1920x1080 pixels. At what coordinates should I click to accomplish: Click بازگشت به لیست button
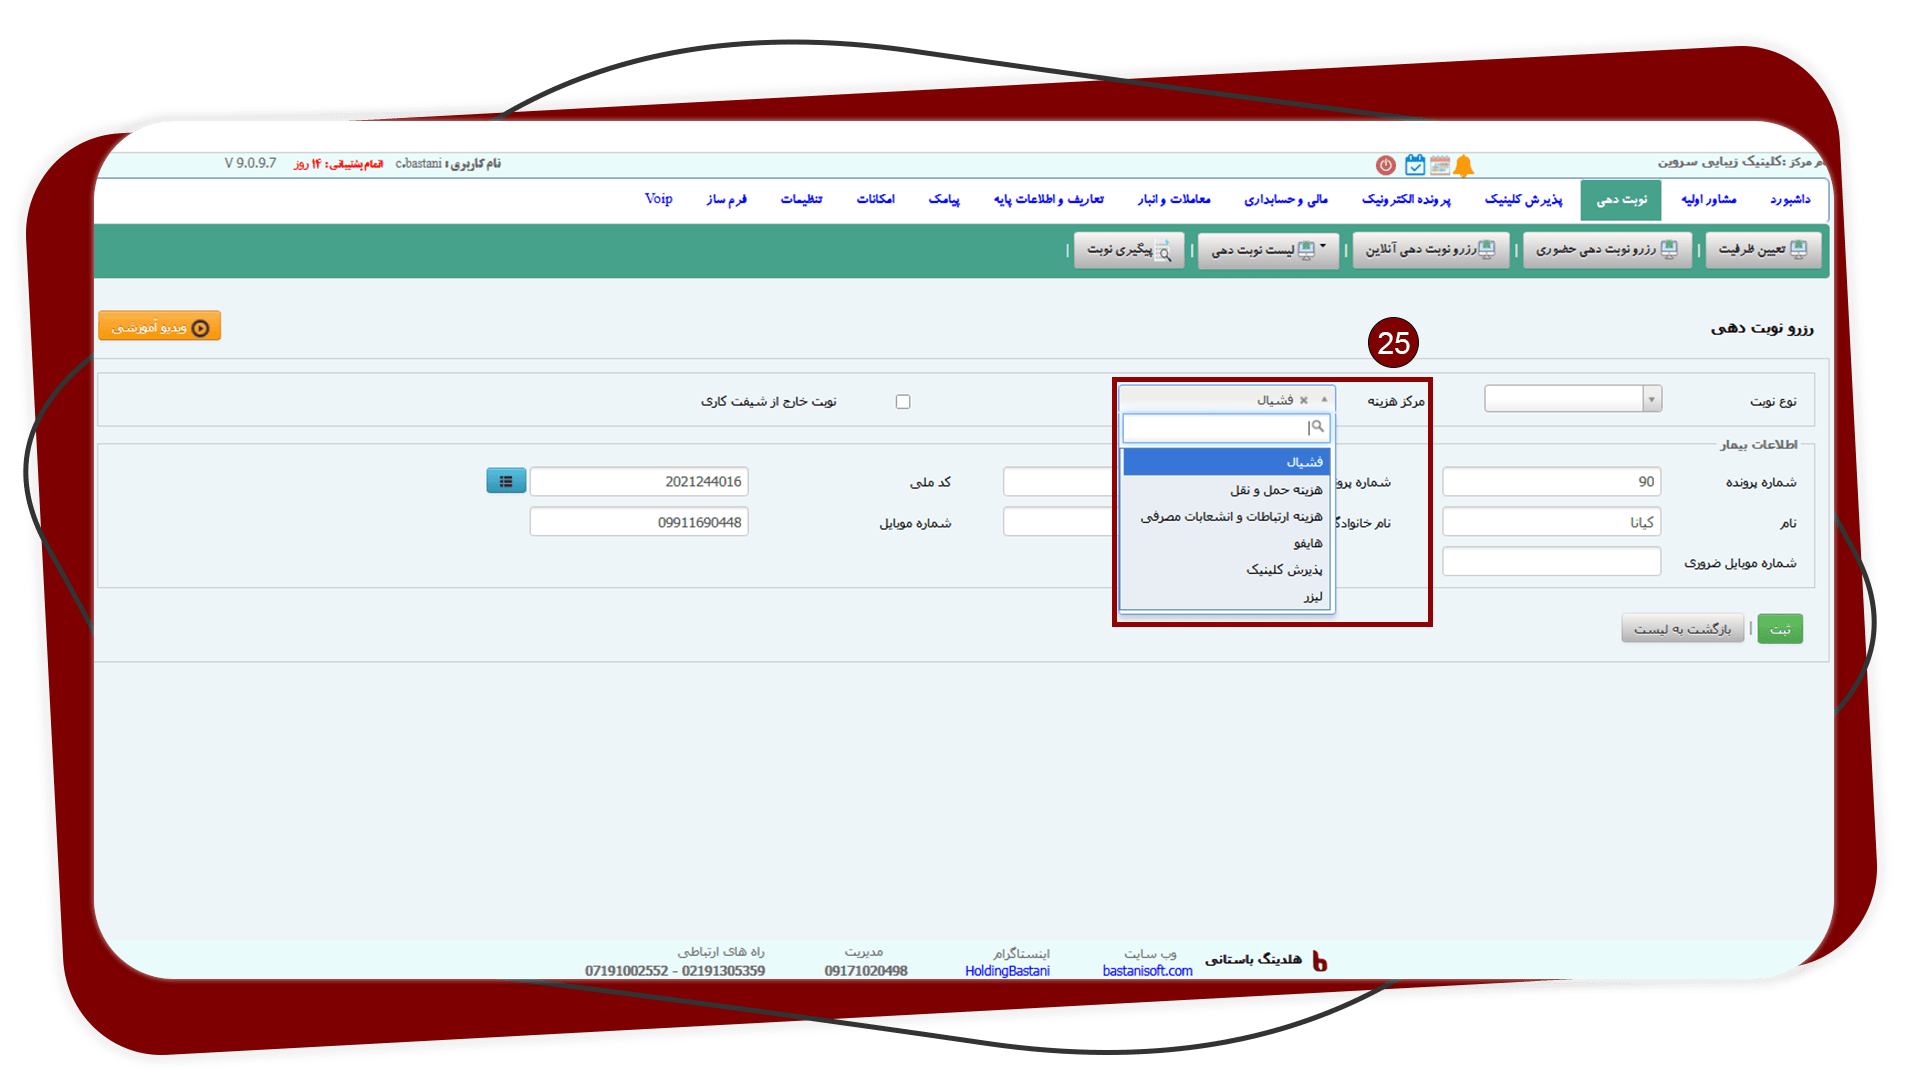[x=1682, y=629]
